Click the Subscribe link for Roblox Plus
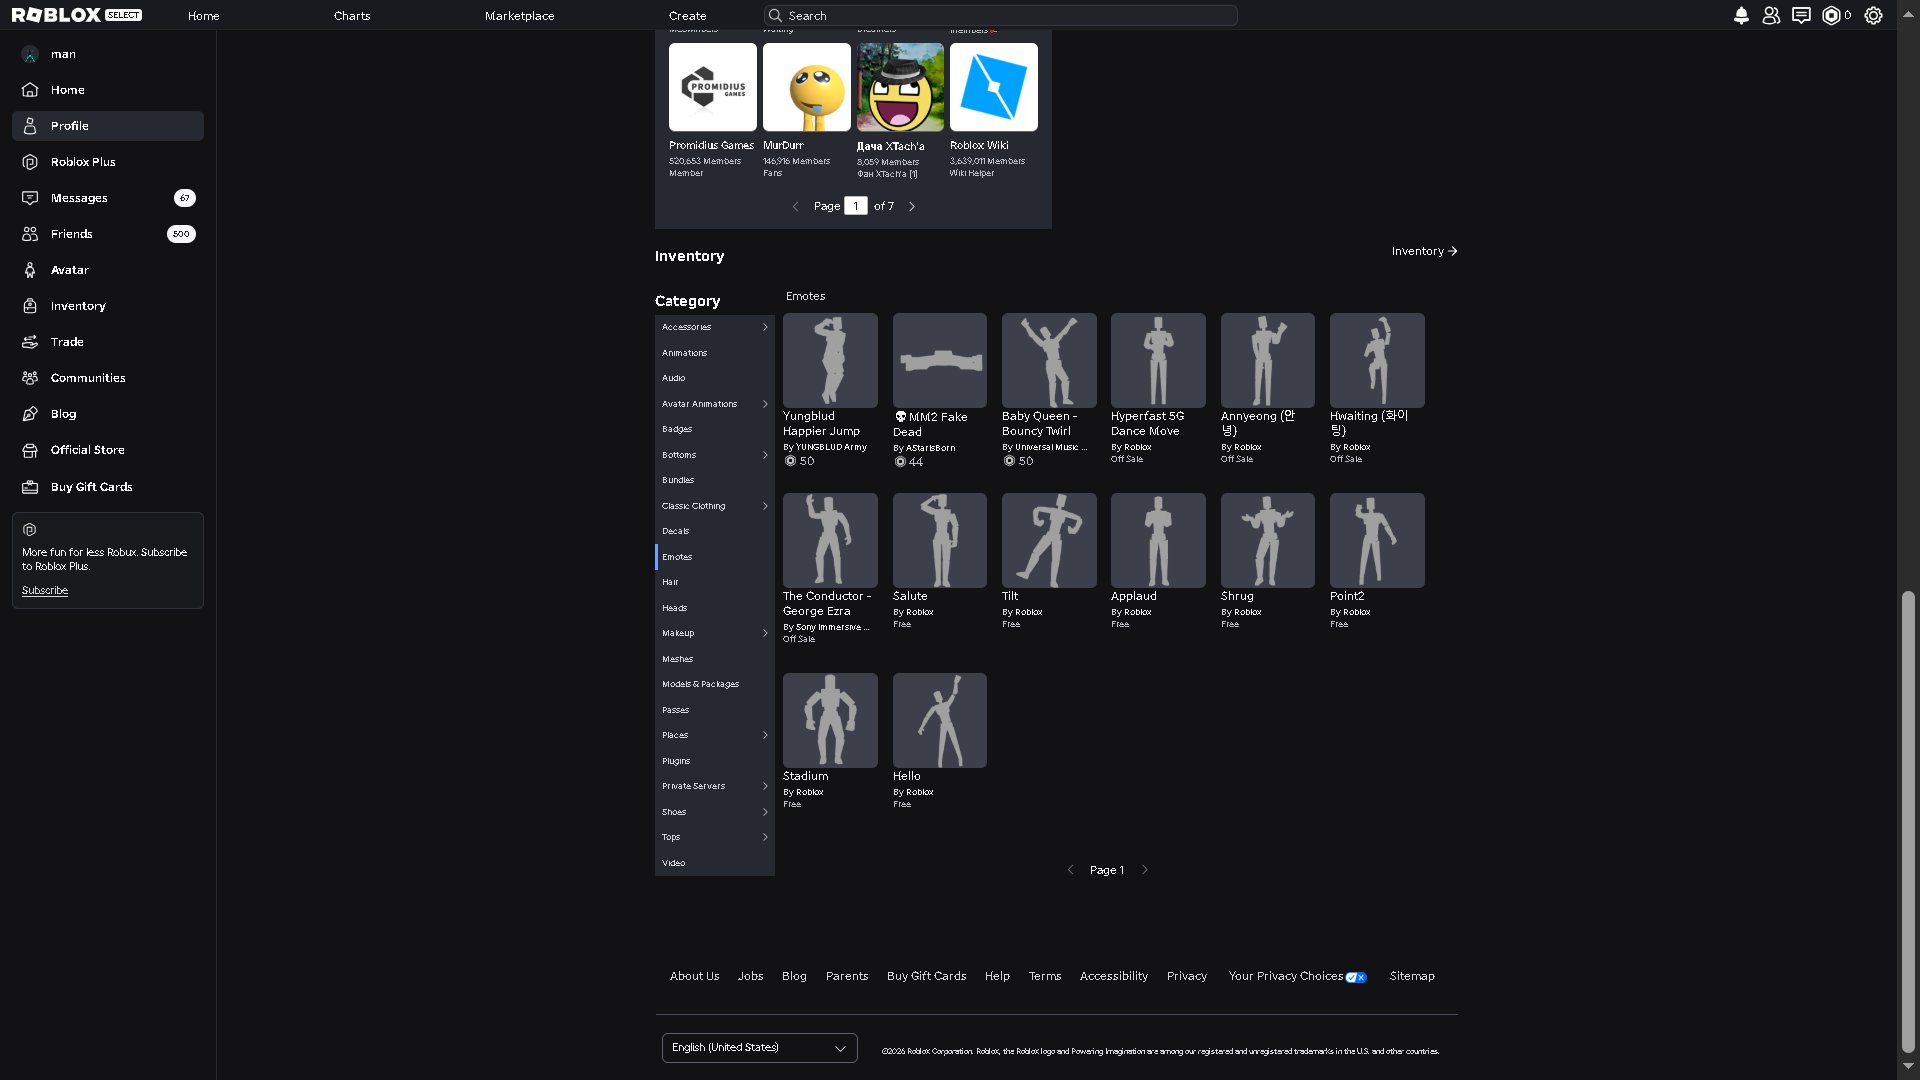This screenshot has width=1920, height=1080. click(x=45, y=591)
